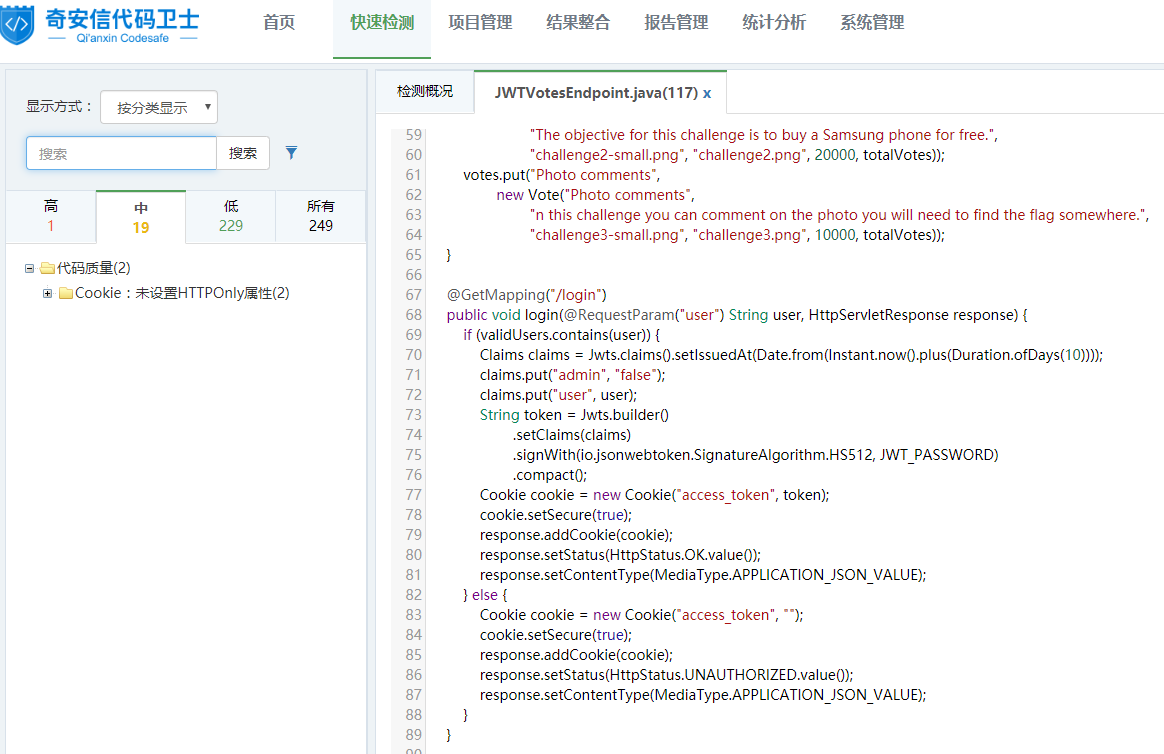
Task: Collapse the 代码质量(2) tree node
Action: [30, 268]
